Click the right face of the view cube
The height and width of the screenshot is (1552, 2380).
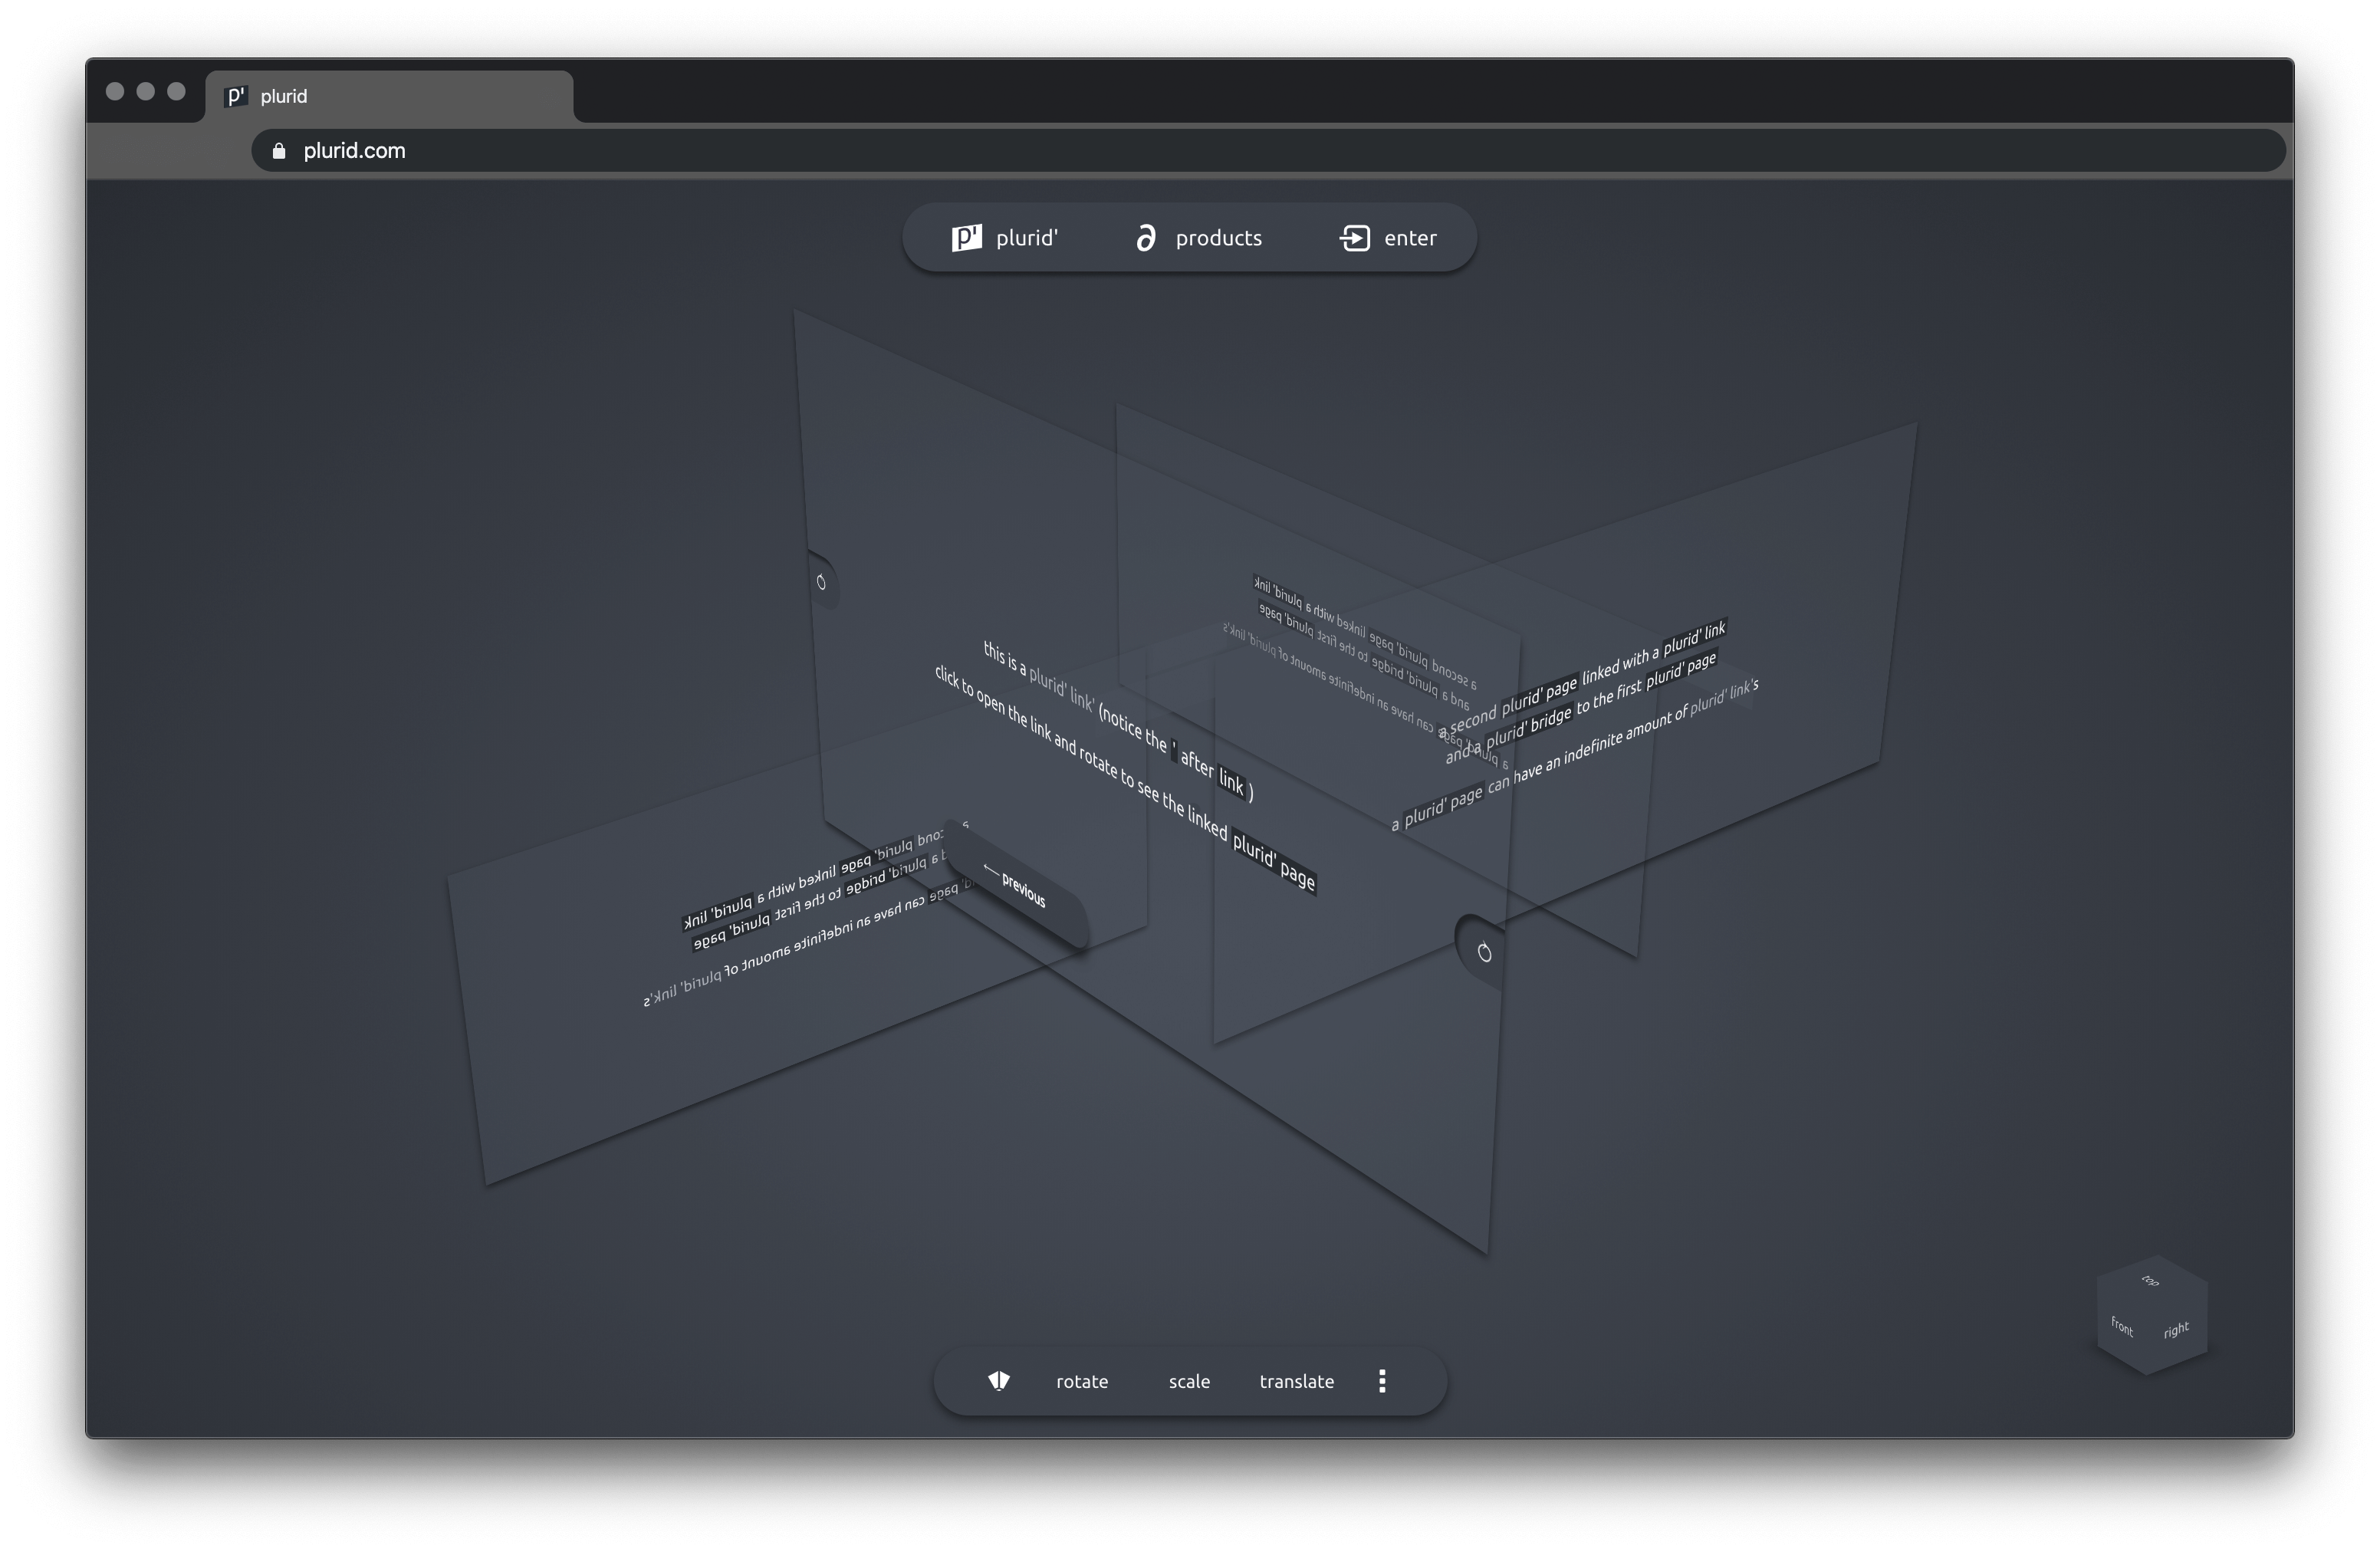pos(2176,1330)
